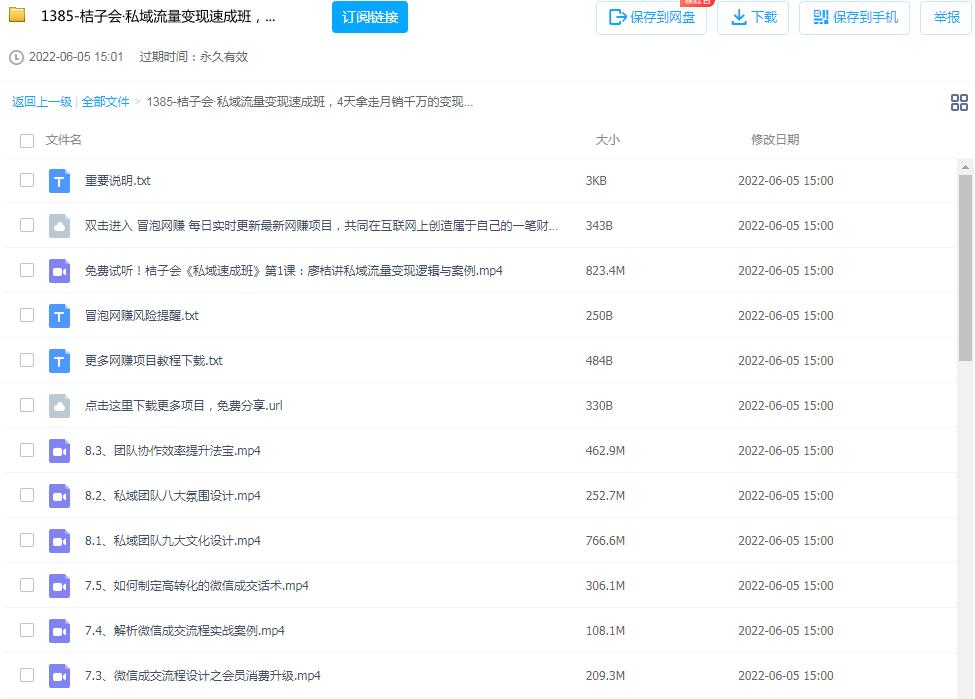Click the scrollbar up arrow
Screen dimensions: 975x699
pyautogui.click(x=965, y=167)
